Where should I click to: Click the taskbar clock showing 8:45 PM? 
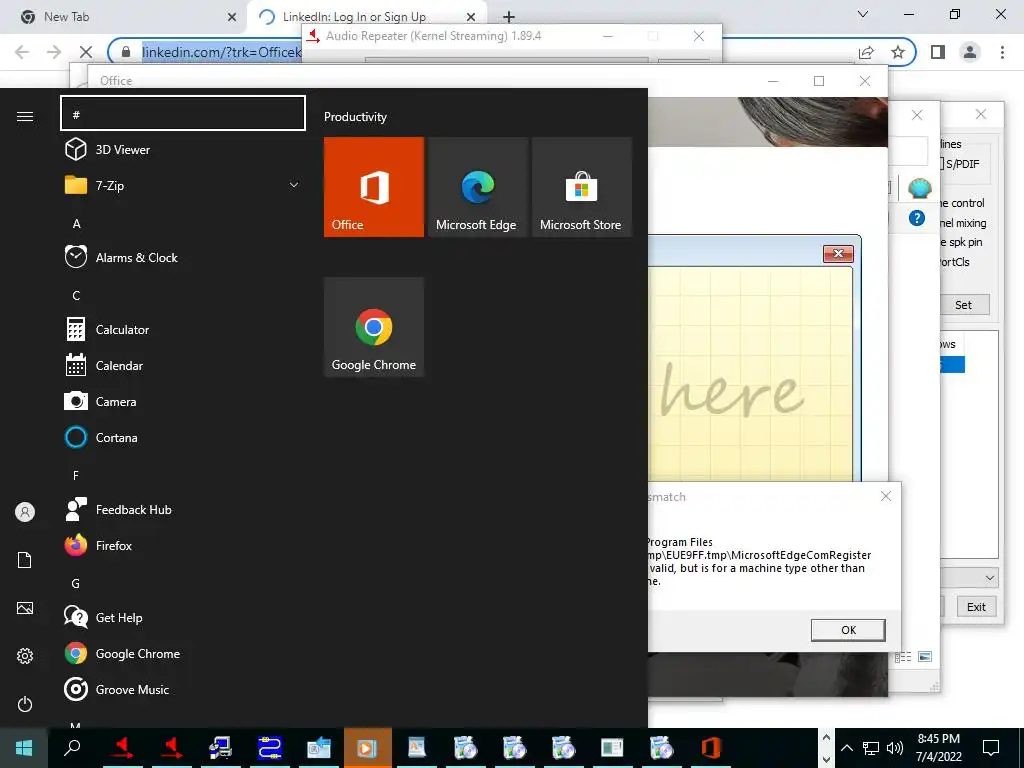coord(938,748)
